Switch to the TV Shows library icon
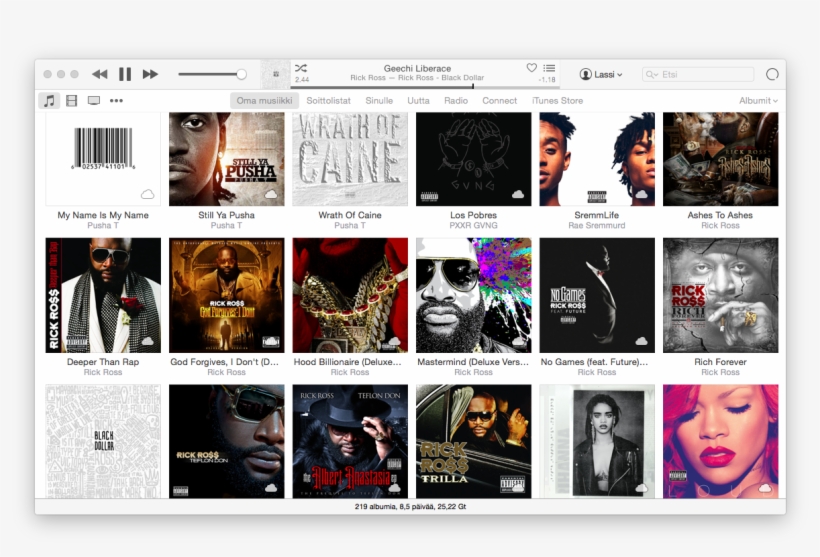The width and height of the screenshot is (820, 557). pyautogui.click(x=94, y=100)
